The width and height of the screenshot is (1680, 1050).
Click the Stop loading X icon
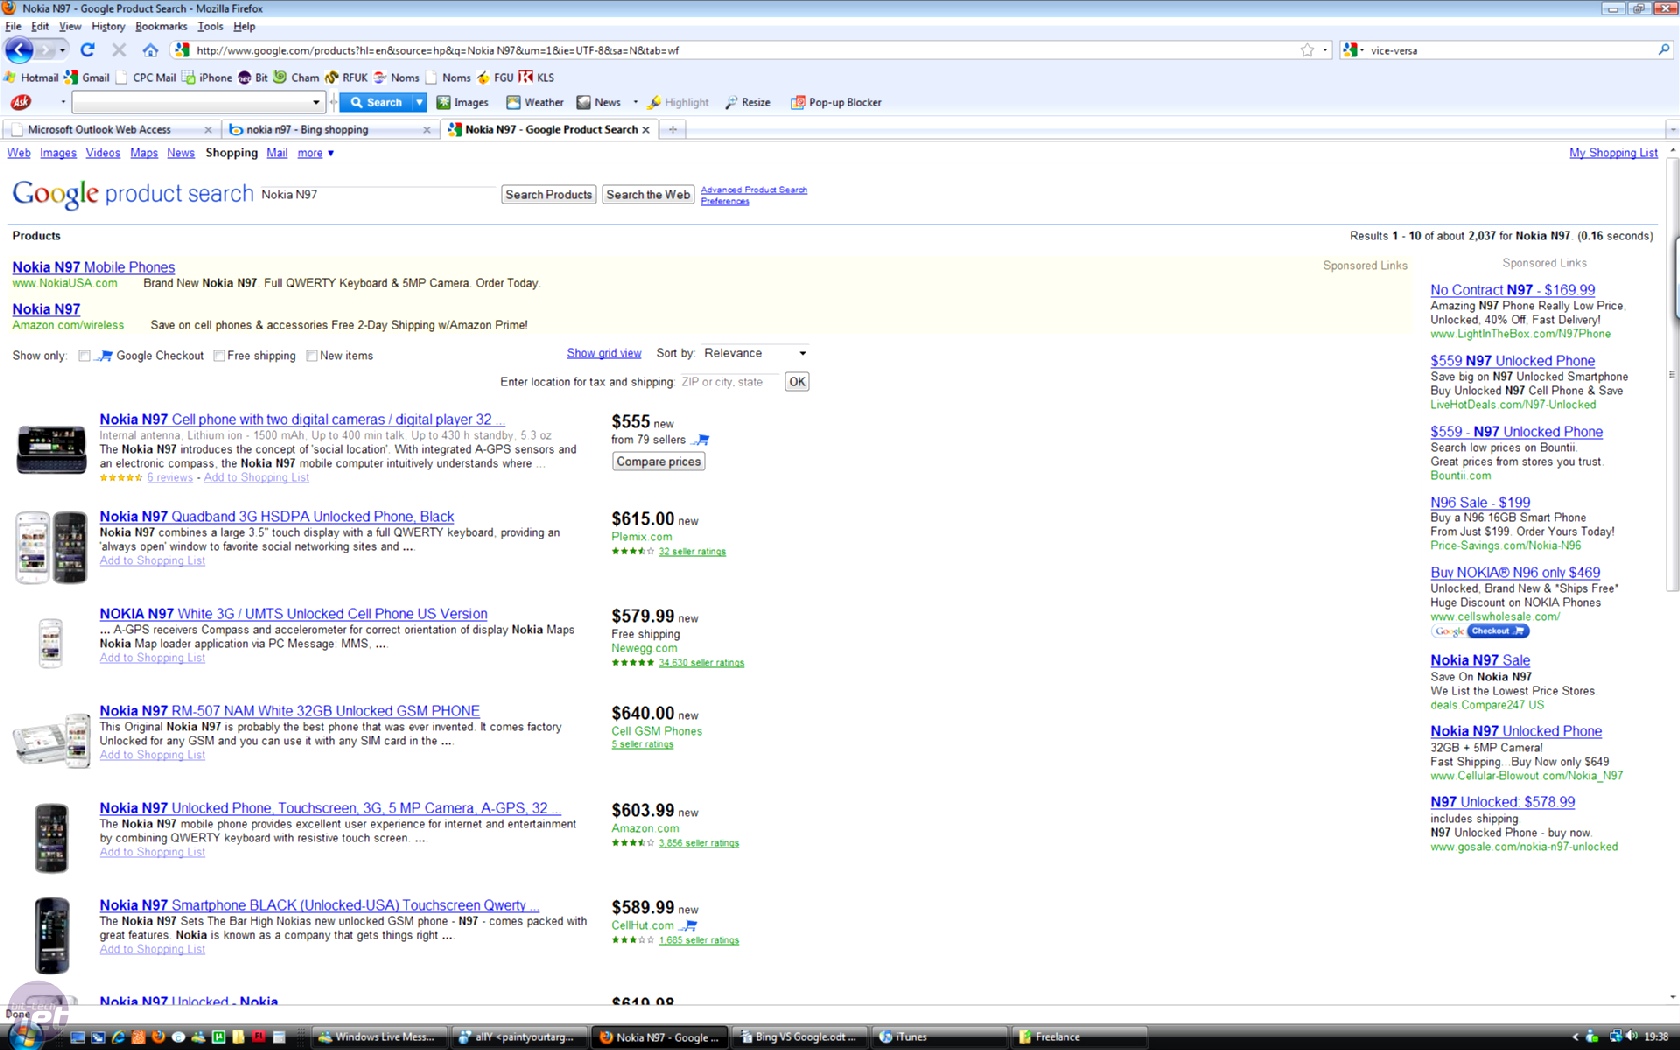[x=119, y=49]
